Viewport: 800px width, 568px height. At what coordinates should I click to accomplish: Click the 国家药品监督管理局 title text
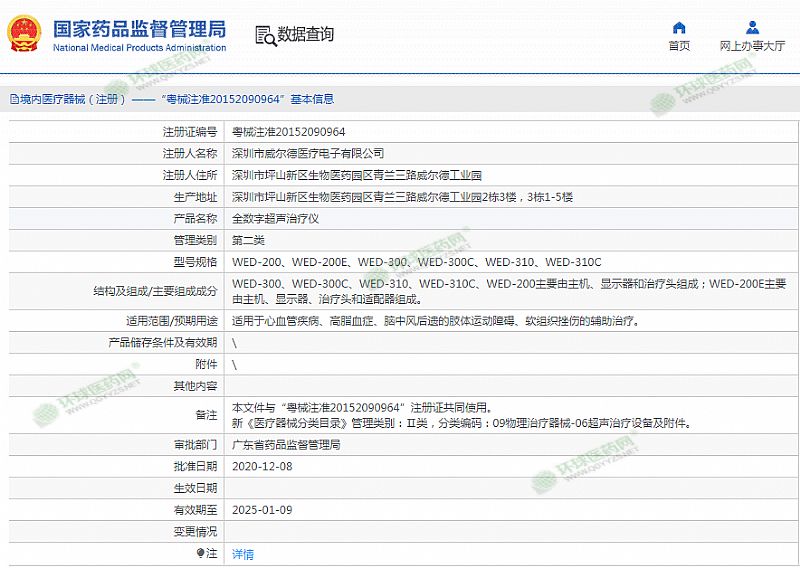point(138,27)
